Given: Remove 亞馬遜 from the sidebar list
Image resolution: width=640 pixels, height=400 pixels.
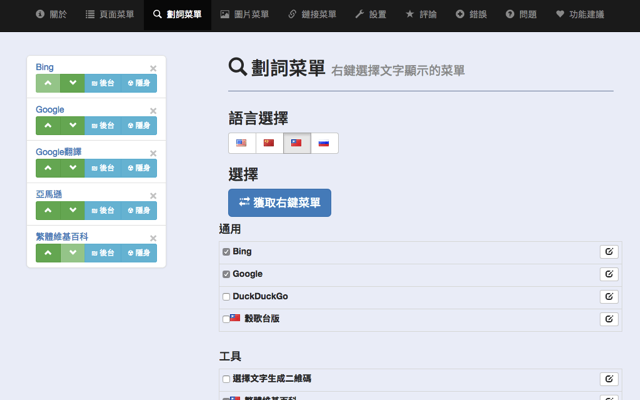Looking at the screenshot, I should point(153,196).
